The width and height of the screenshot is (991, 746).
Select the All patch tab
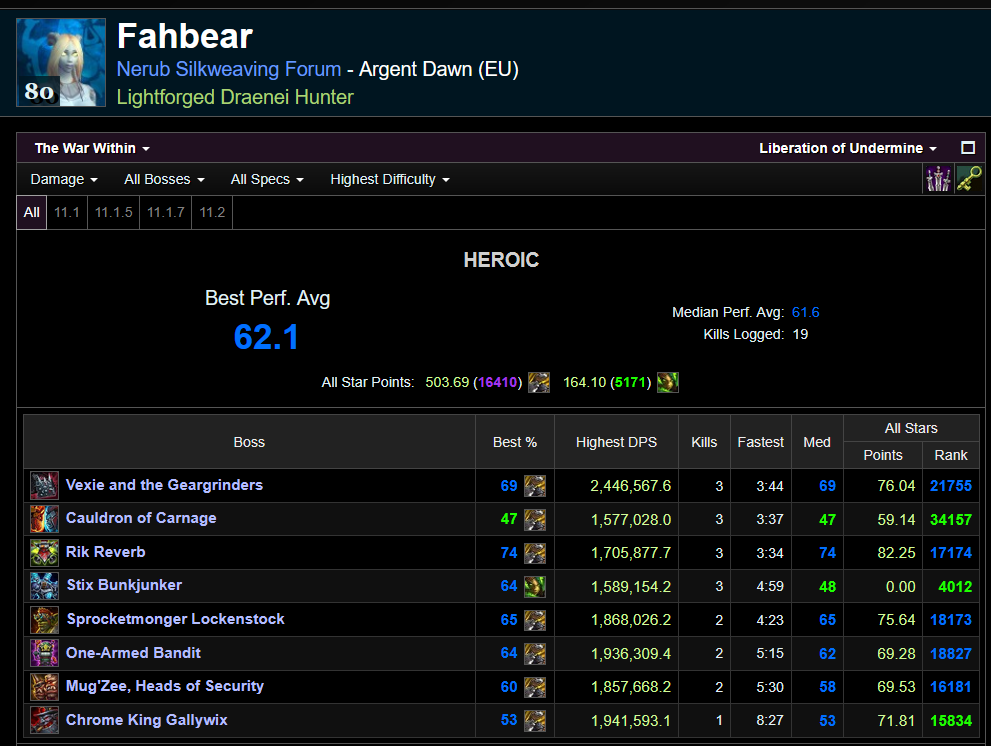coord(32,212)
